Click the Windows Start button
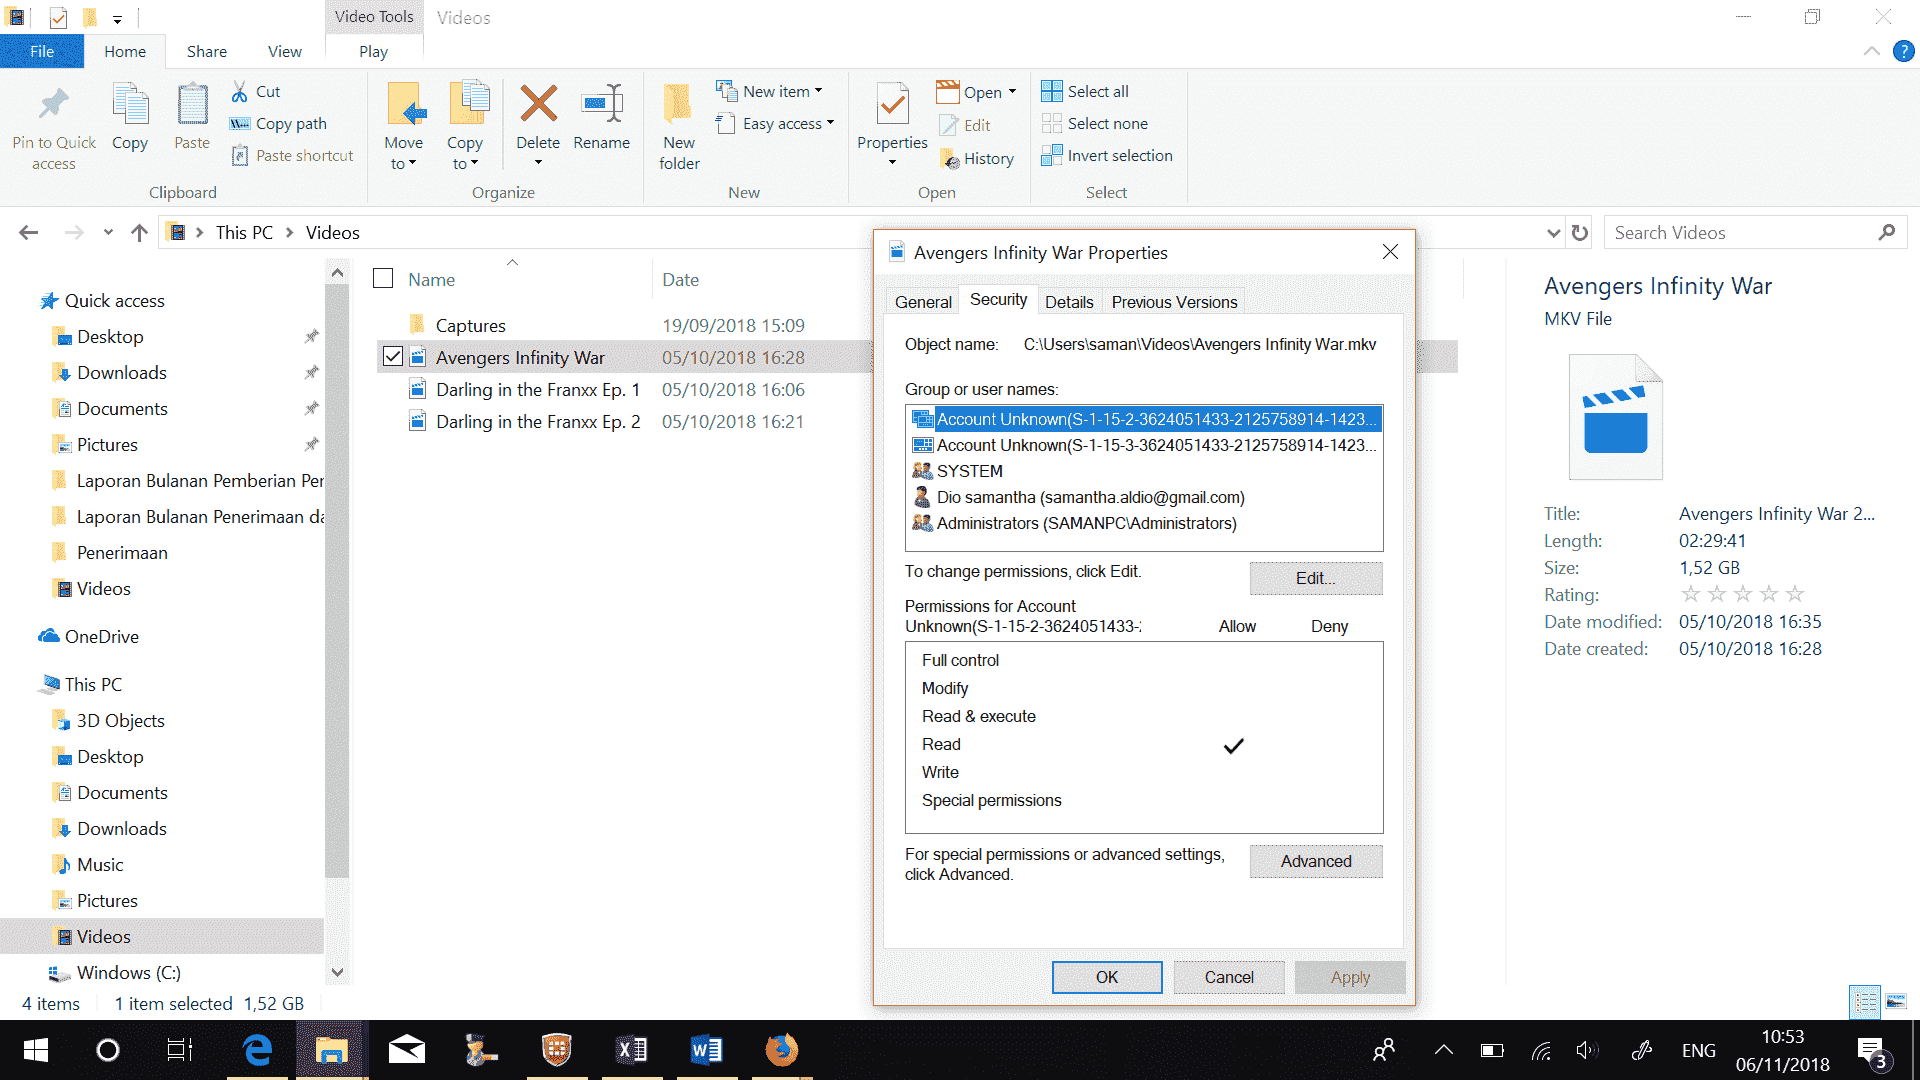 point(36,1050)
